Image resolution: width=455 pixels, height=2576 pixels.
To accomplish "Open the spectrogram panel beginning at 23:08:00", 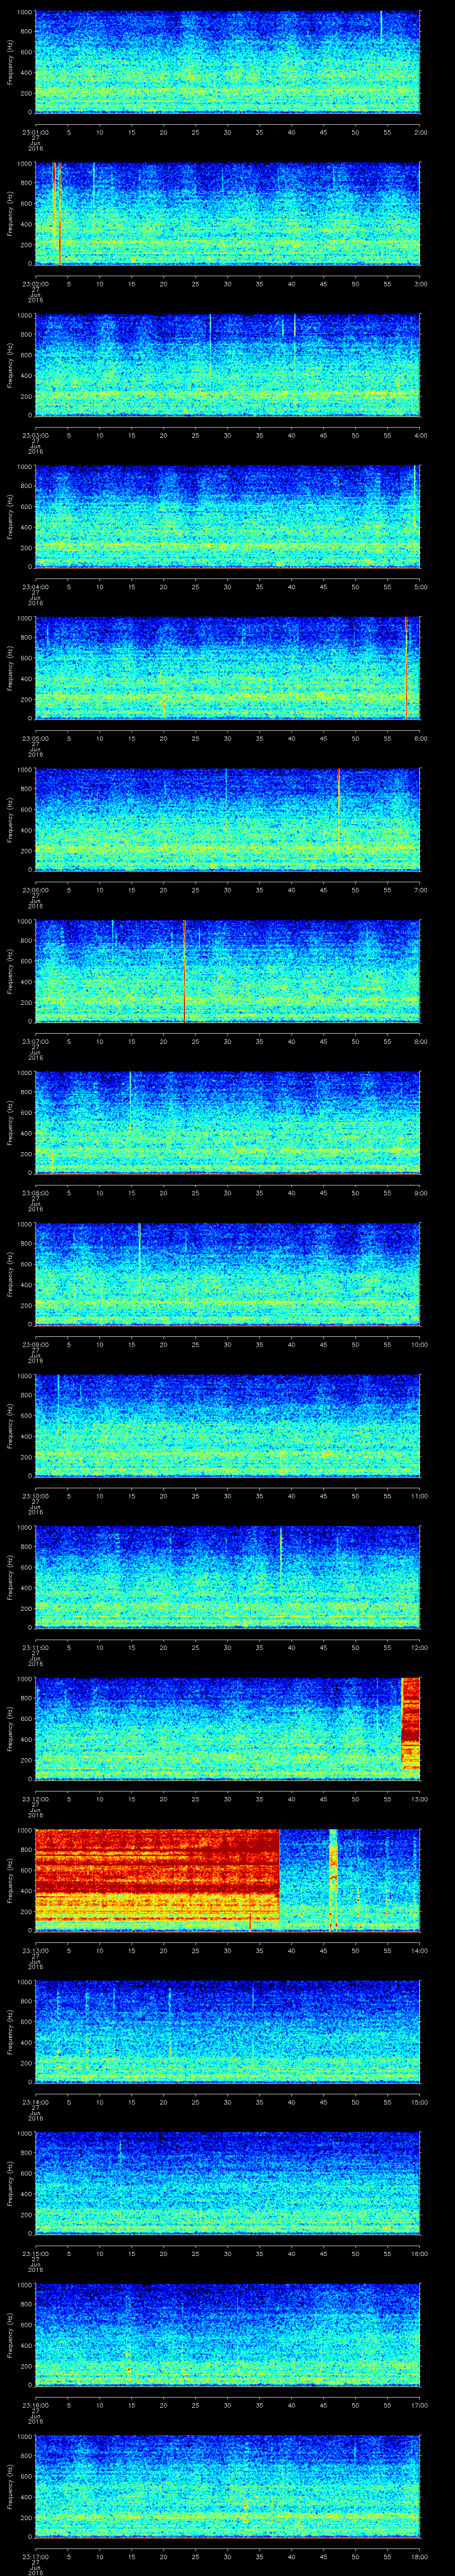I will [x=227, y=1122].
